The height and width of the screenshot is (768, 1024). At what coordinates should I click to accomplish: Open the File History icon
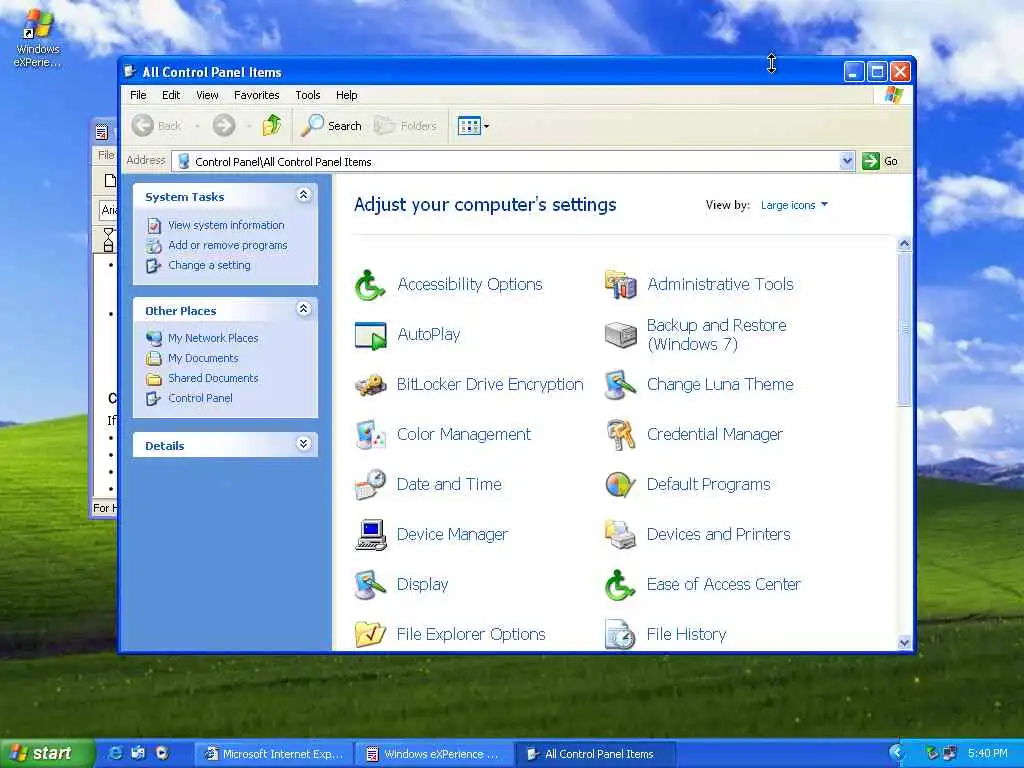click(x=620, y=633)
